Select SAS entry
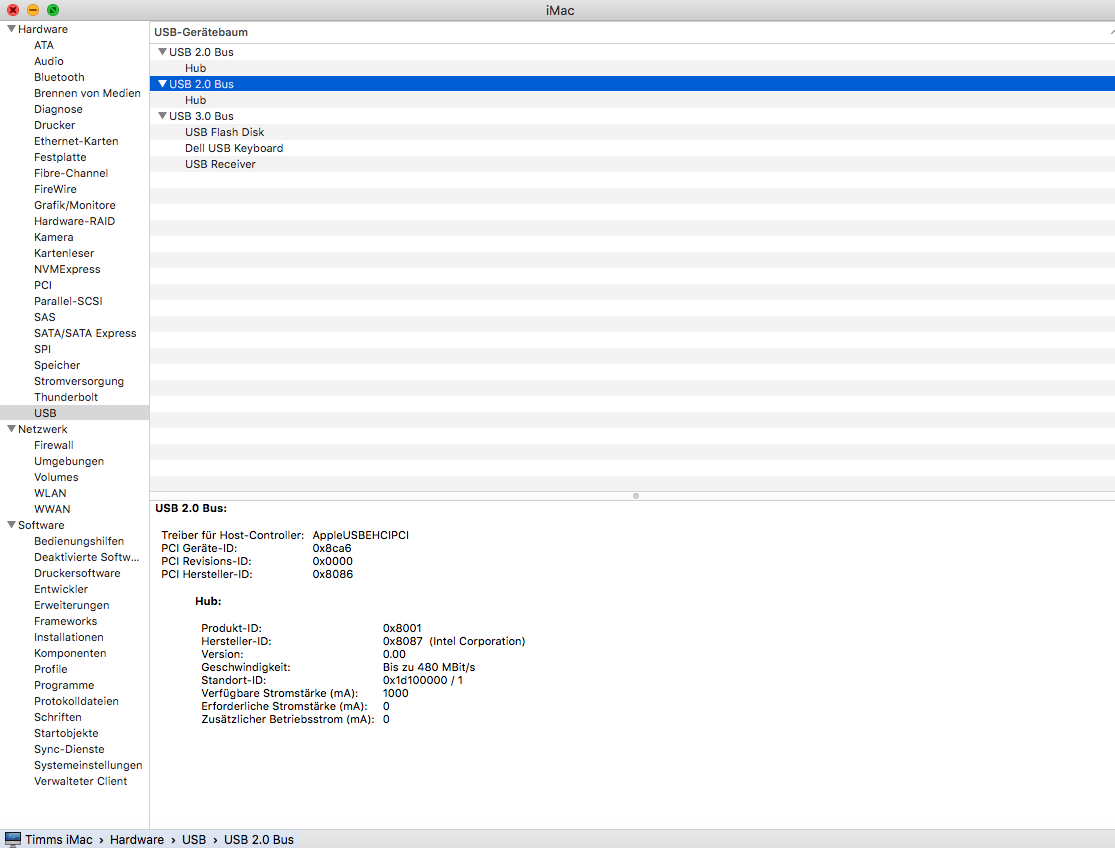This screenshot has width=1115, height=848. click(x=45, y=317)
